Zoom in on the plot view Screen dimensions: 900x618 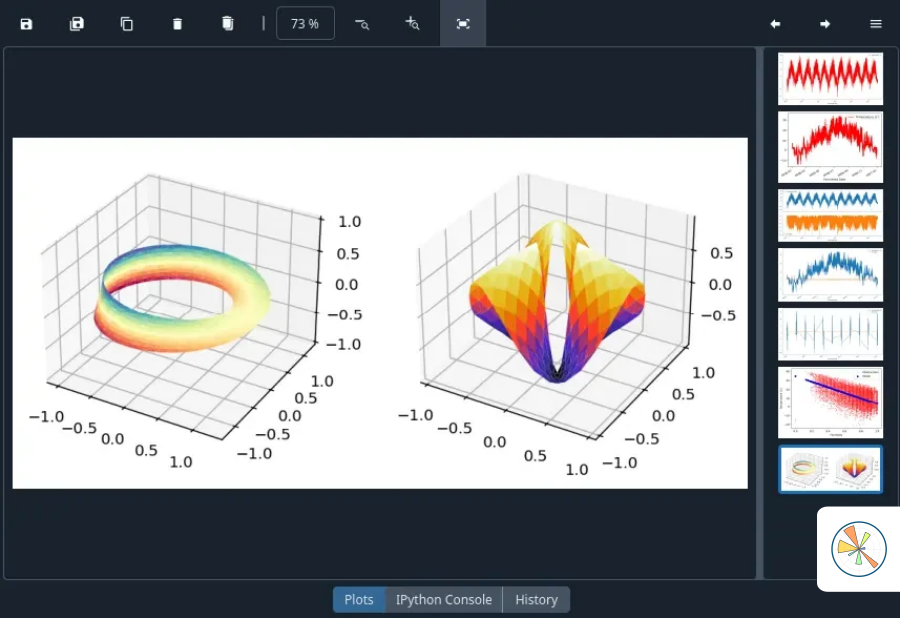(412, 23)
